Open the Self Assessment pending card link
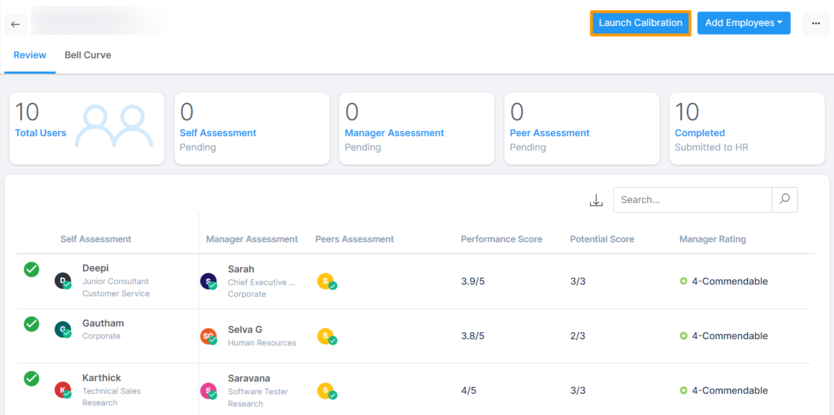 point(218,133)
